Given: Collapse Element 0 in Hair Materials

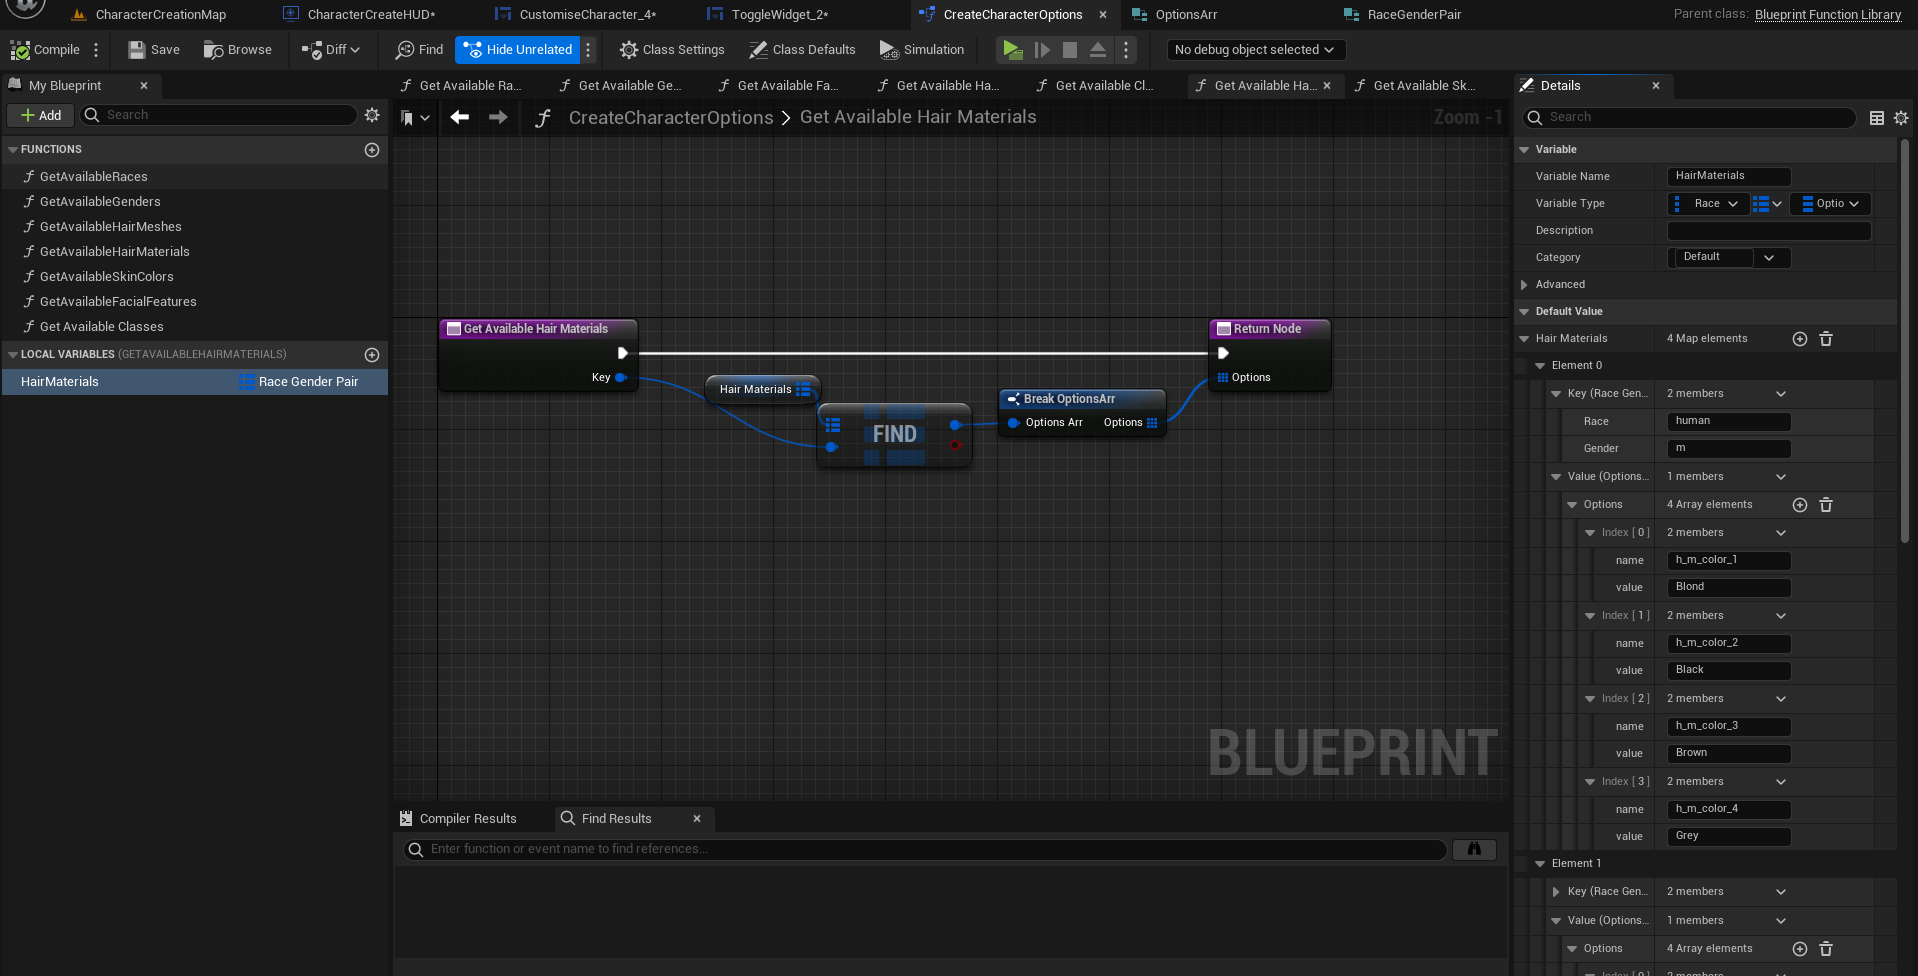Looking at the screenshot, I should tap(1540, 366).
